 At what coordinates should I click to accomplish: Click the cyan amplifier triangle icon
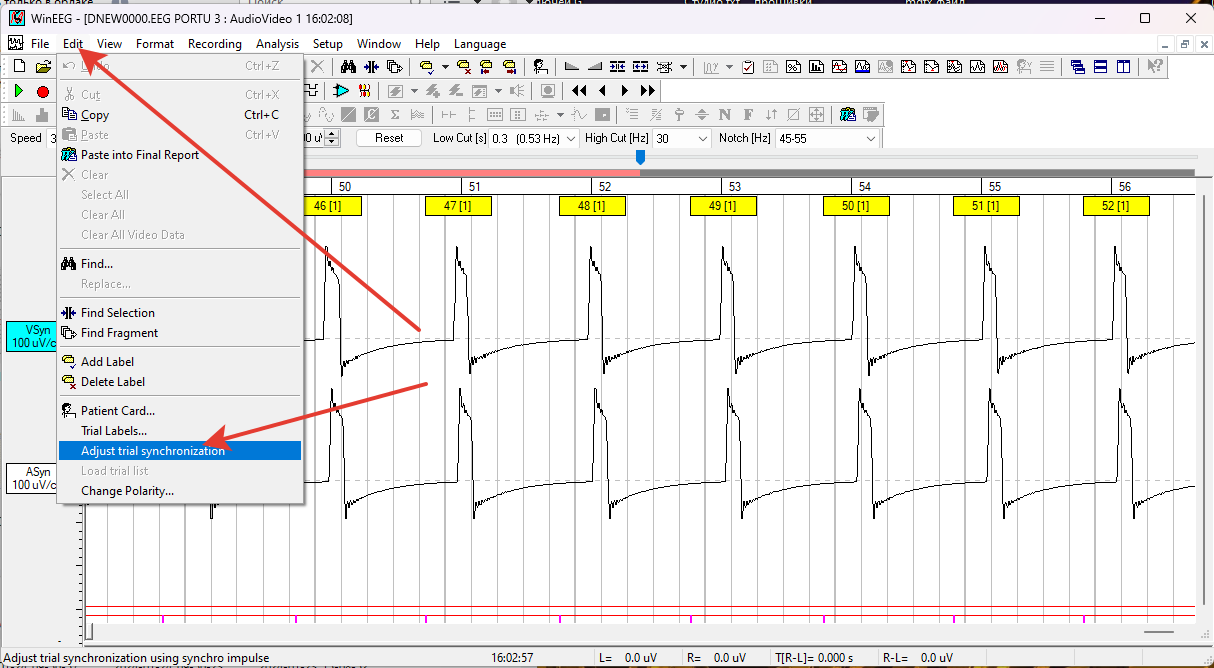pyautogui.click(x=341, y=91)
